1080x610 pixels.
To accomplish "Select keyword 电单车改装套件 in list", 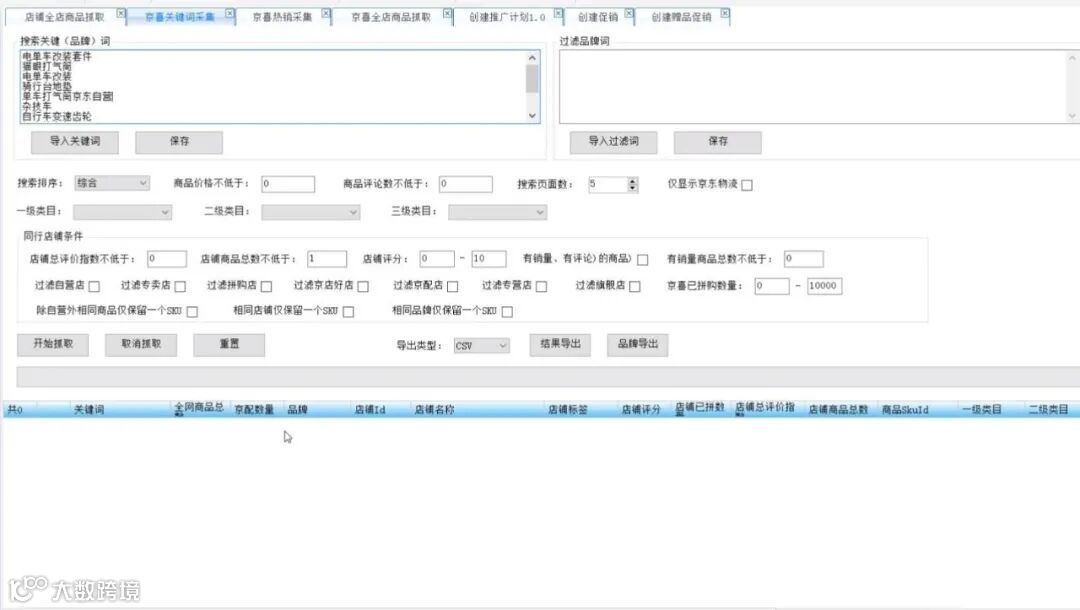I will 56,56.
